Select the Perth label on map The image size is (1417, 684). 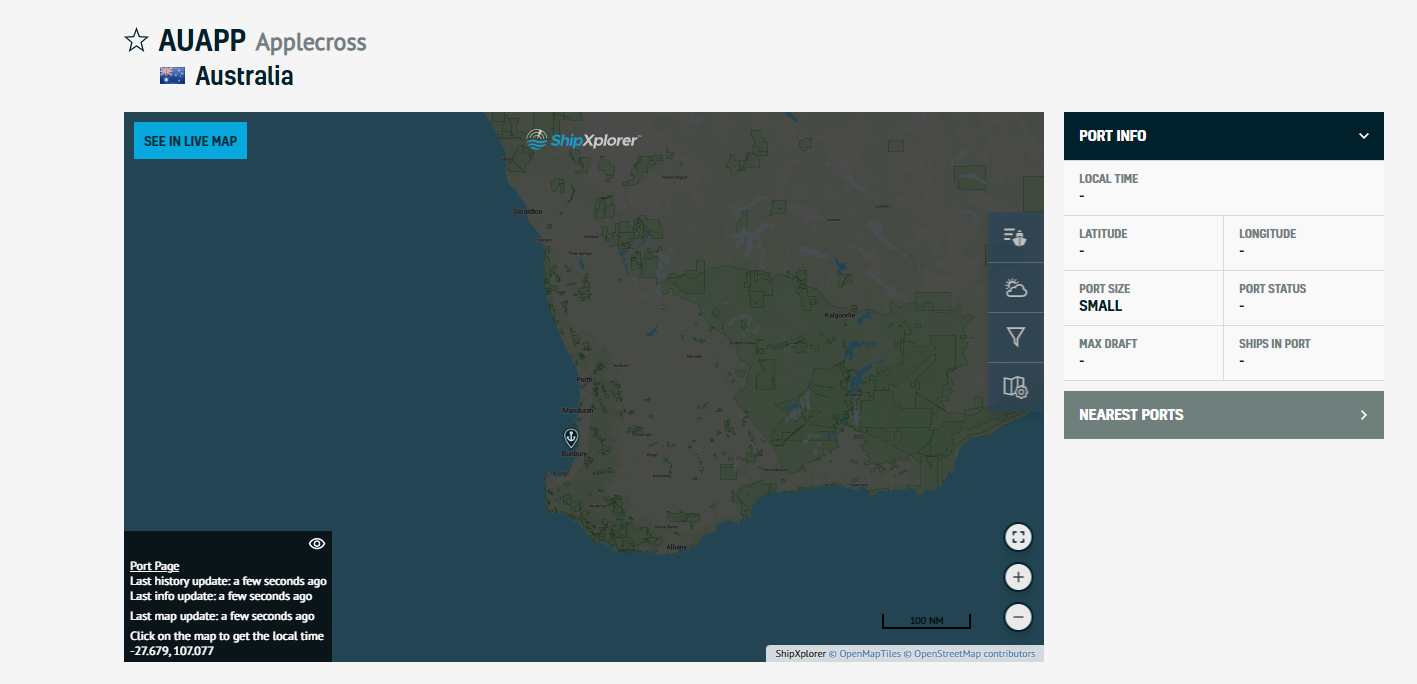[584, 380]
